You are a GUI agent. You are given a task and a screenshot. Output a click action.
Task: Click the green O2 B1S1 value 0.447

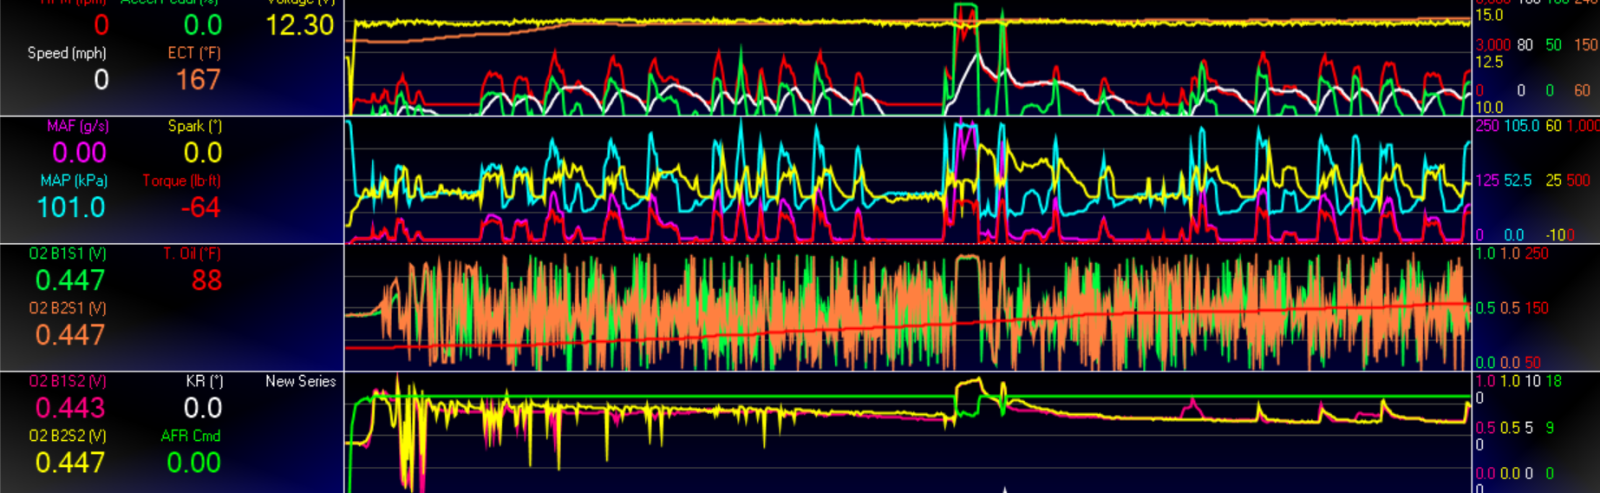pos(70,281)
